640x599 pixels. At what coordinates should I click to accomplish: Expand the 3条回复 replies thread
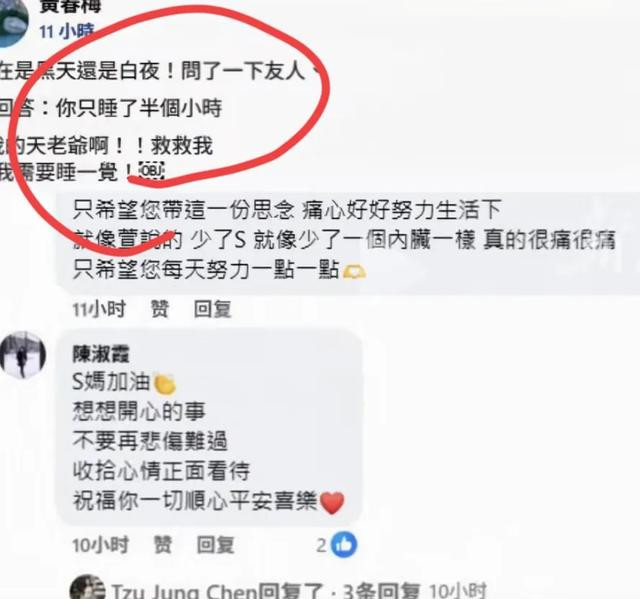pyautogui.click(x=381, y=591)
